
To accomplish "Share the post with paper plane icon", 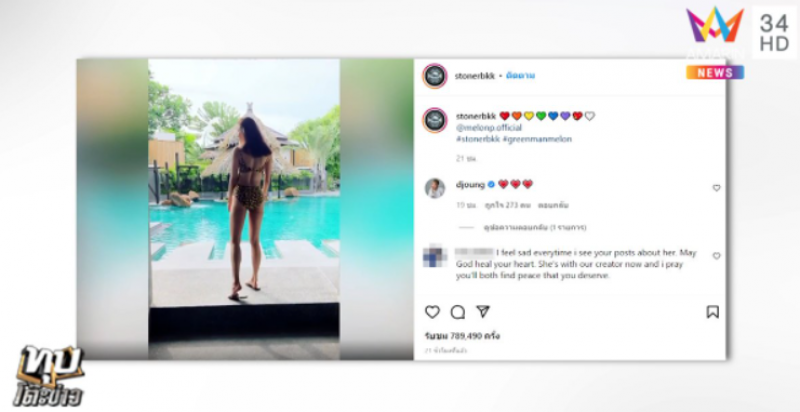I will (x=483, y=312).
